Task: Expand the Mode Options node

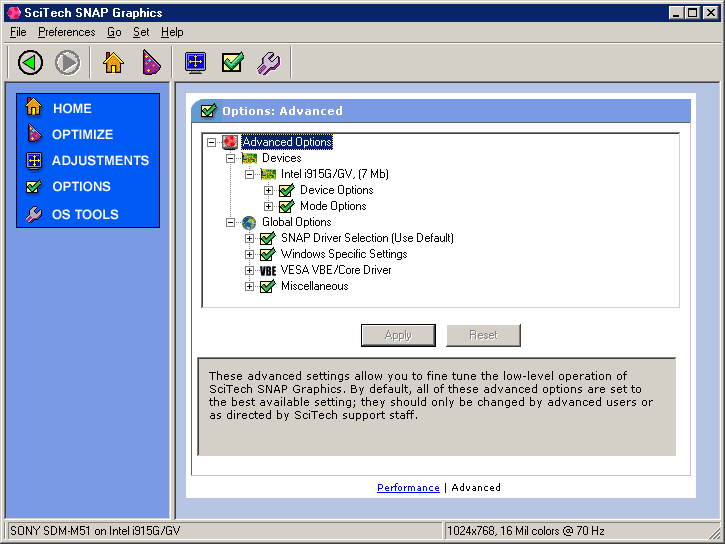Action: pos(268,206)
